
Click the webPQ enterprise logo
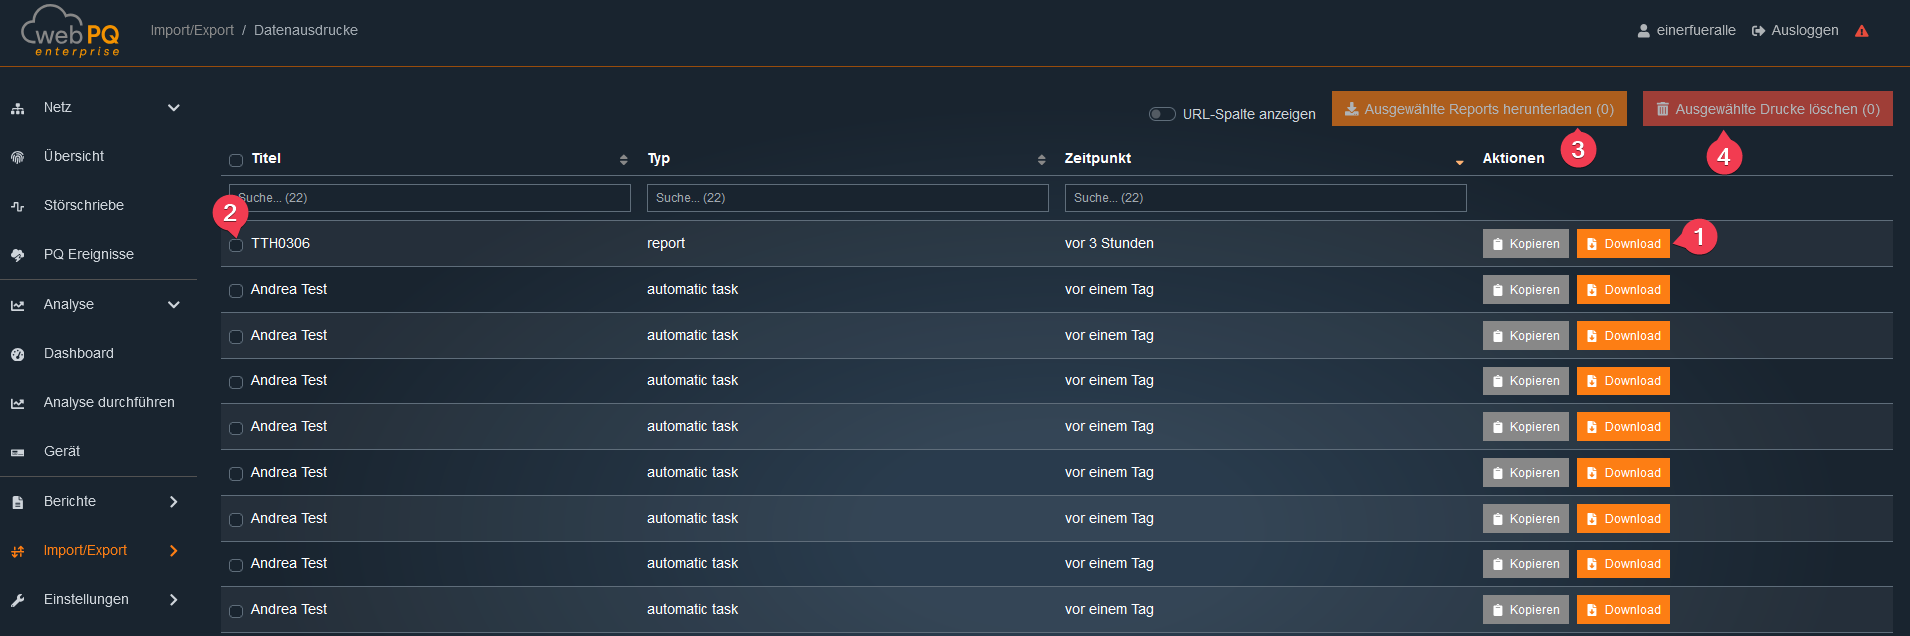pos(70,31)
